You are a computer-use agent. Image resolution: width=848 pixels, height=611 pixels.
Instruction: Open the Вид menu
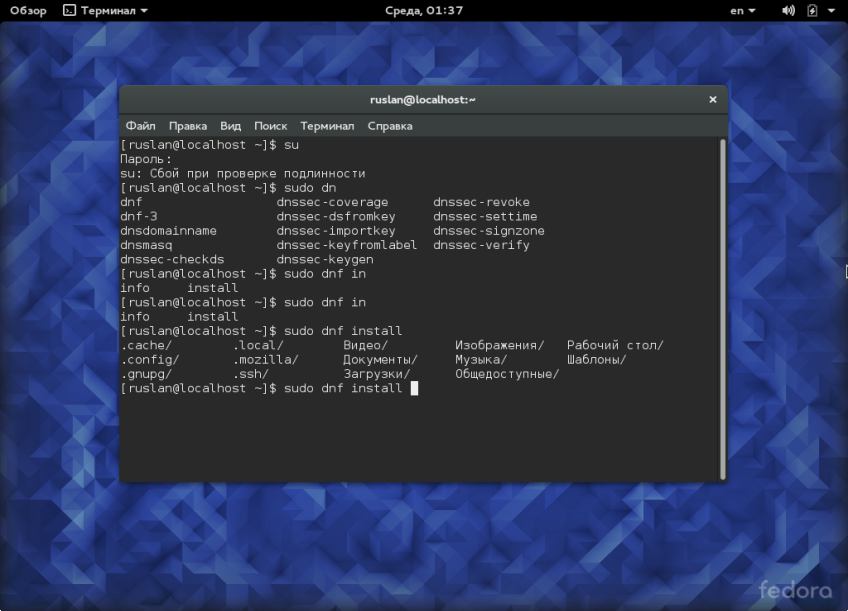pos(230,126)
